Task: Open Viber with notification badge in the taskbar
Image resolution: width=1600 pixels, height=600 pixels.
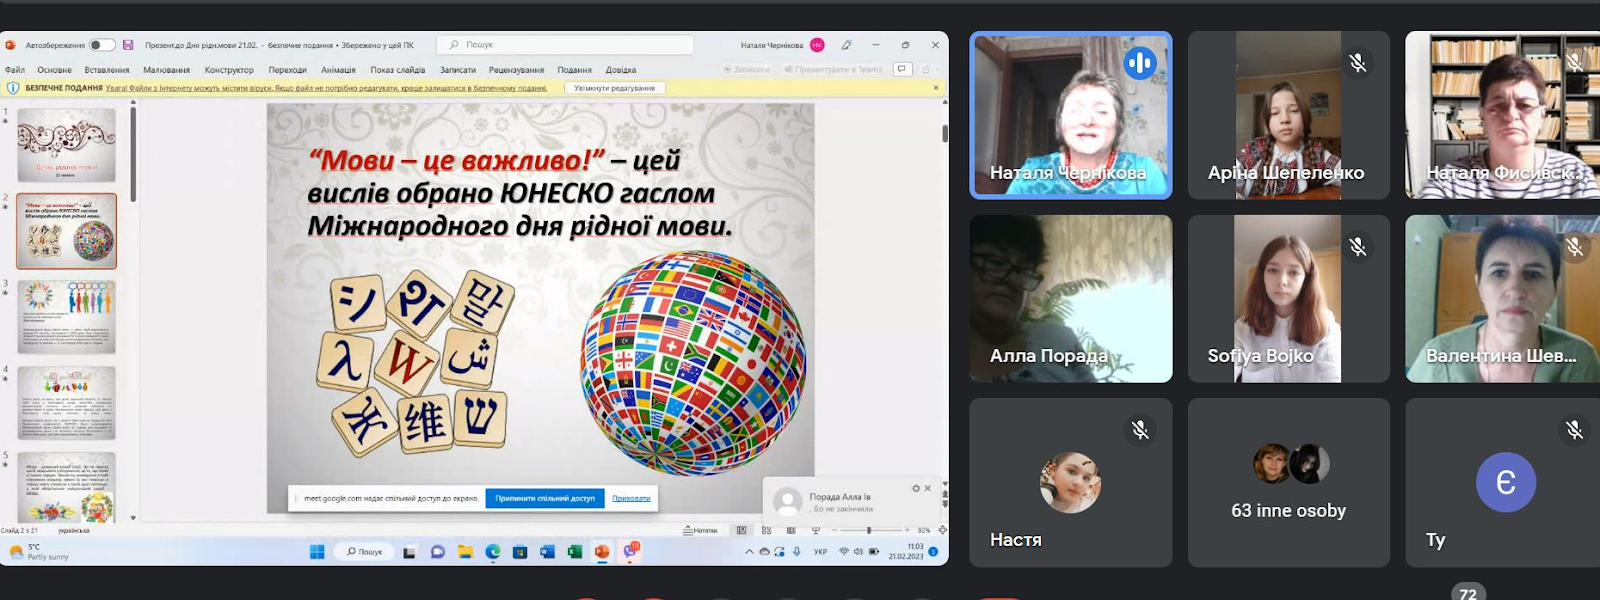Action: tap(630, 550)
